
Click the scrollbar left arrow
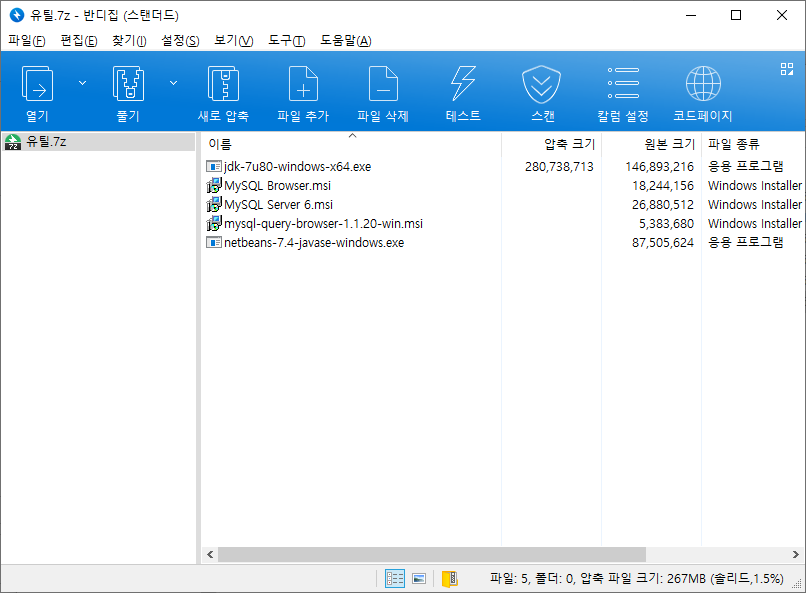(210, 554)
